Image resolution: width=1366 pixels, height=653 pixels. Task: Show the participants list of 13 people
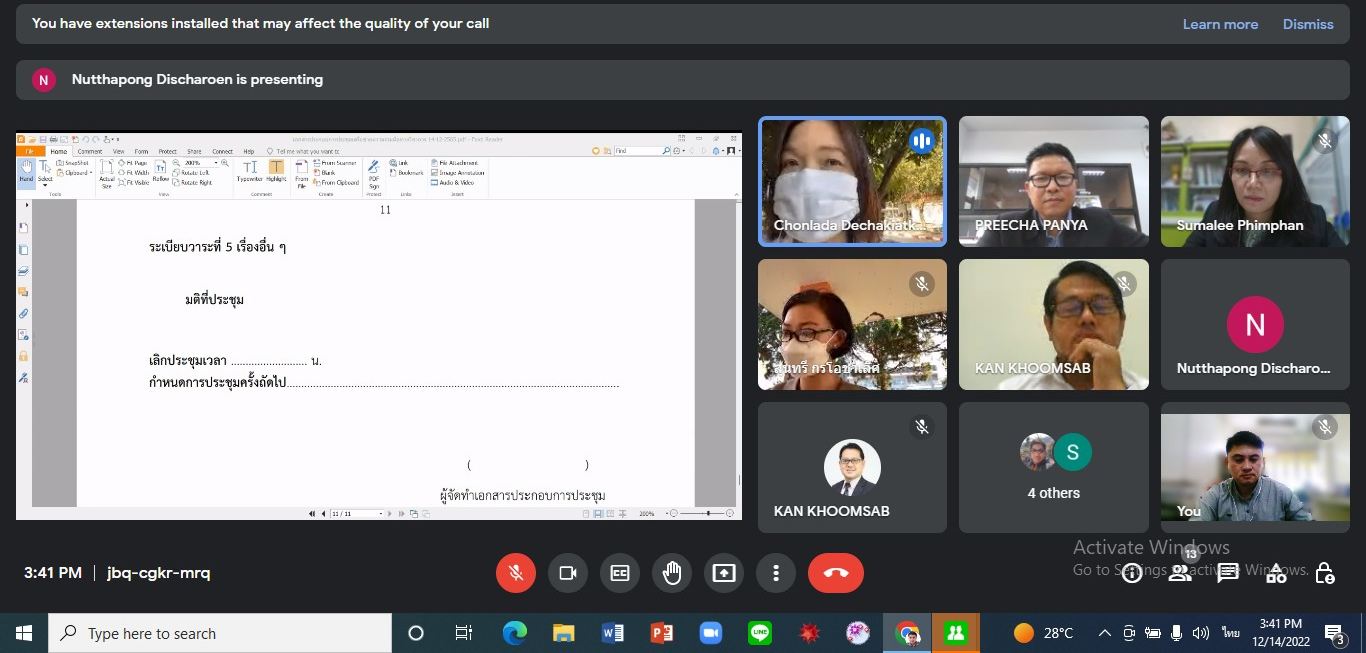(x=1180, y=573)
